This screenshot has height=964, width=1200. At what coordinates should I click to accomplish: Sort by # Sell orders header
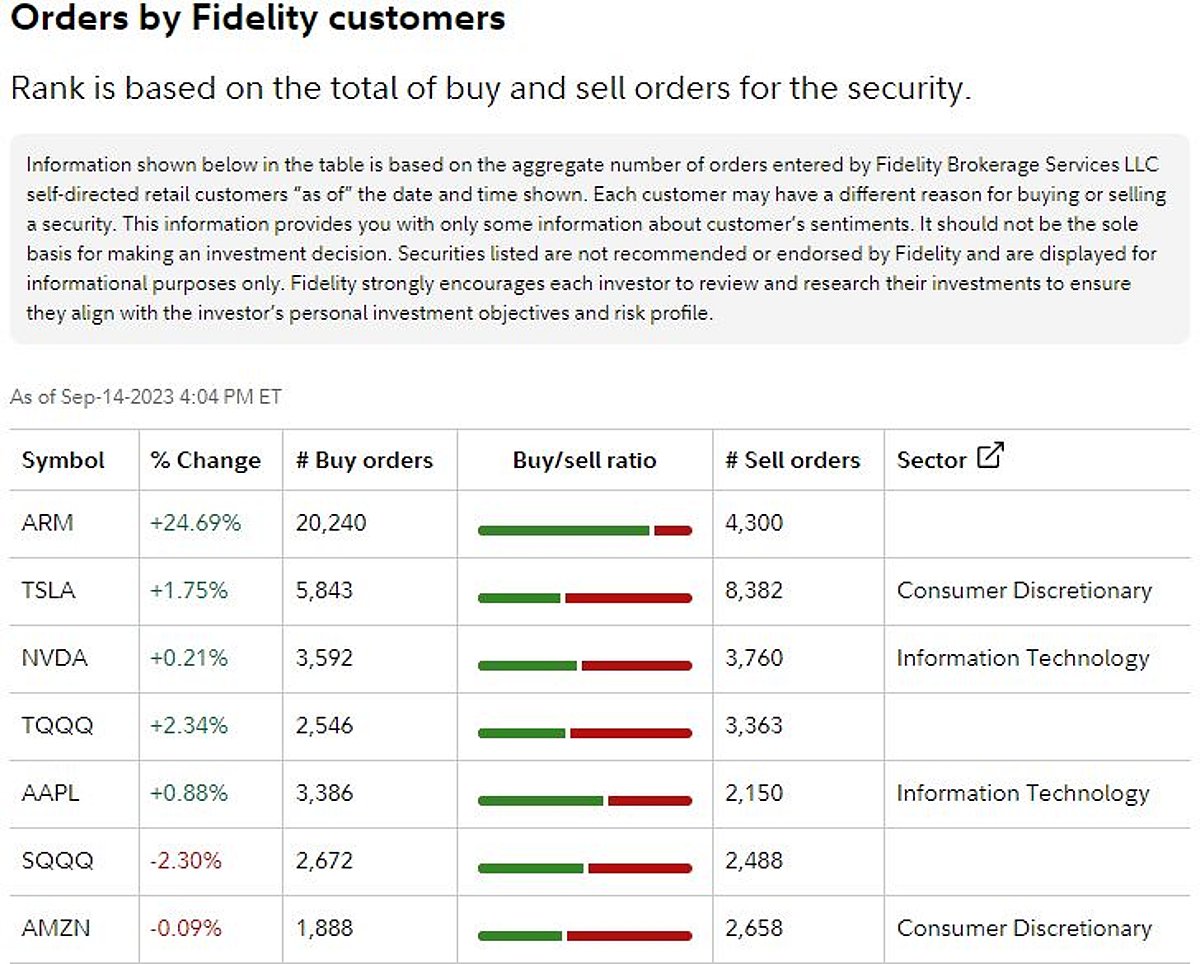click(792, 460)
